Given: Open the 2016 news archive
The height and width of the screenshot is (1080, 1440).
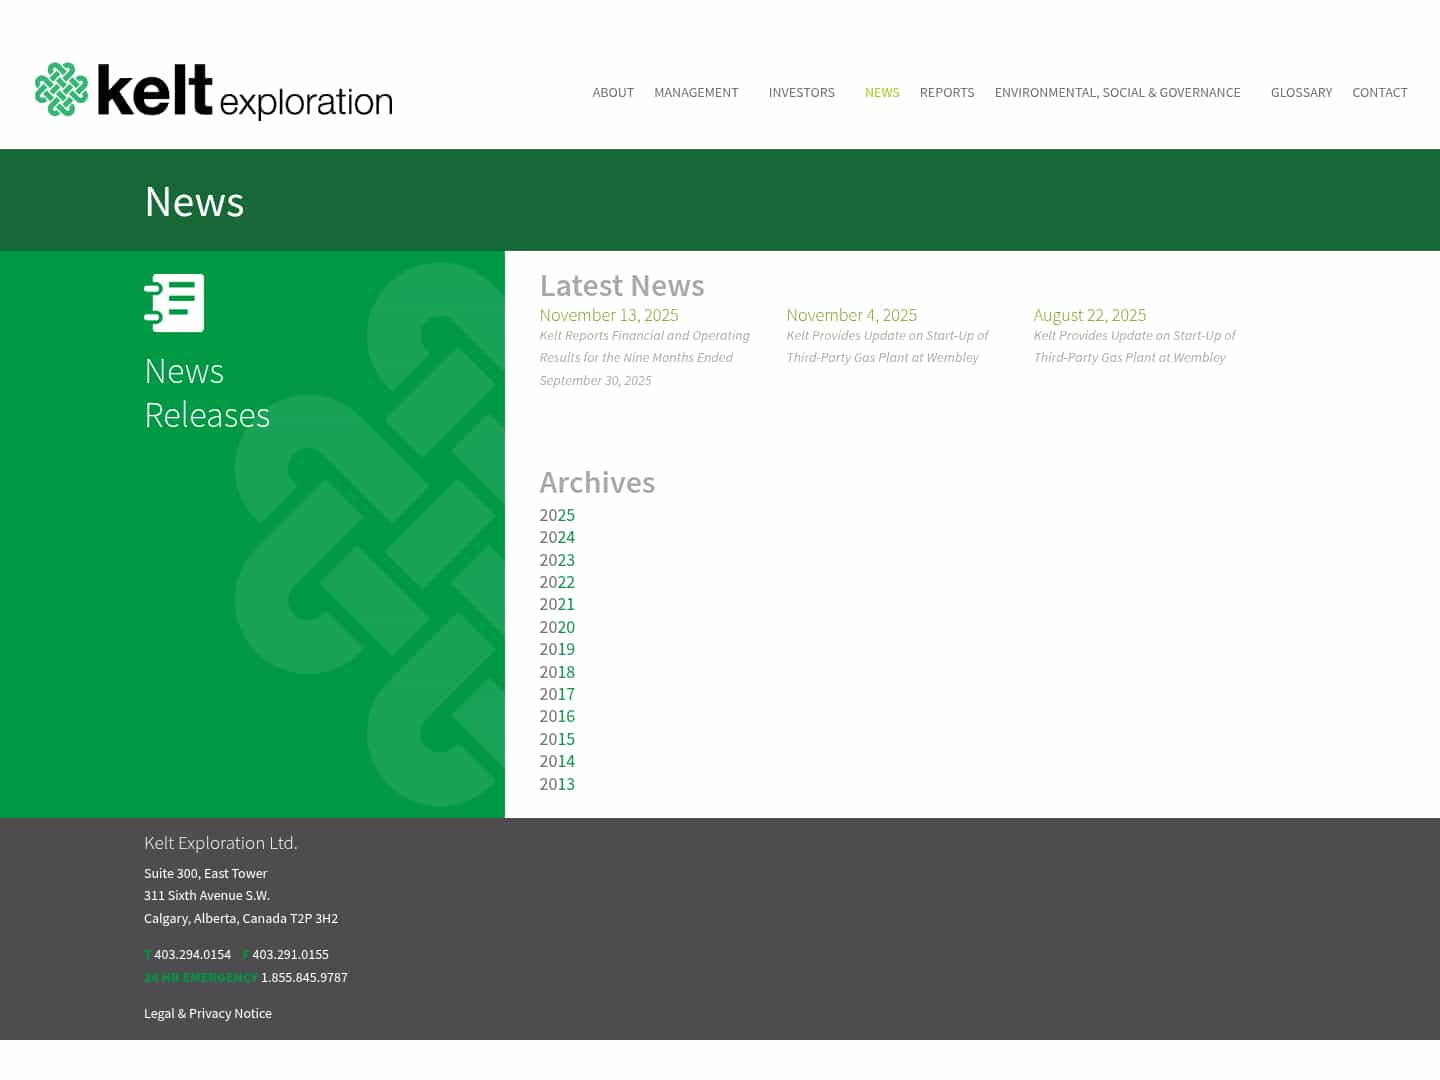Looking at the screenshot, I should coord(557,716).
